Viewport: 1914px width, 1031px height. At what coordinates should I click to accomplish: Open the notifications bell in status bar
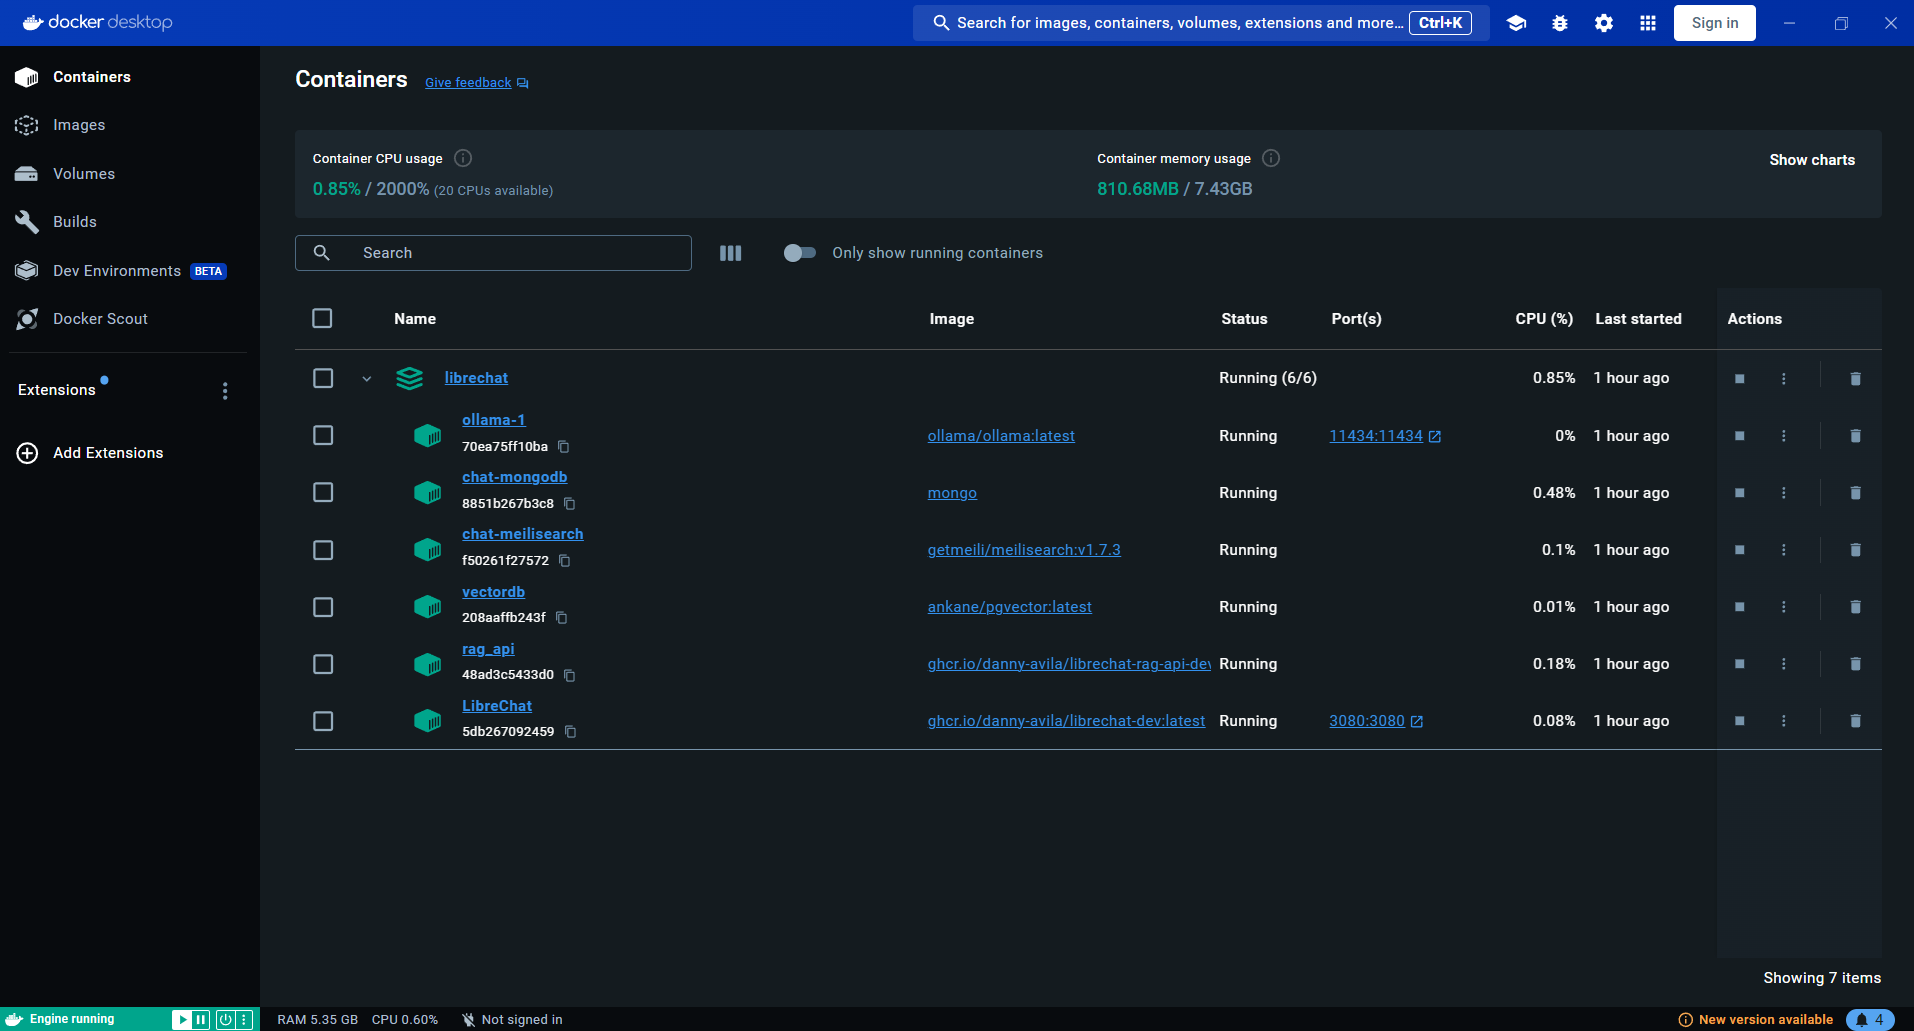tap(1870, 1020)
